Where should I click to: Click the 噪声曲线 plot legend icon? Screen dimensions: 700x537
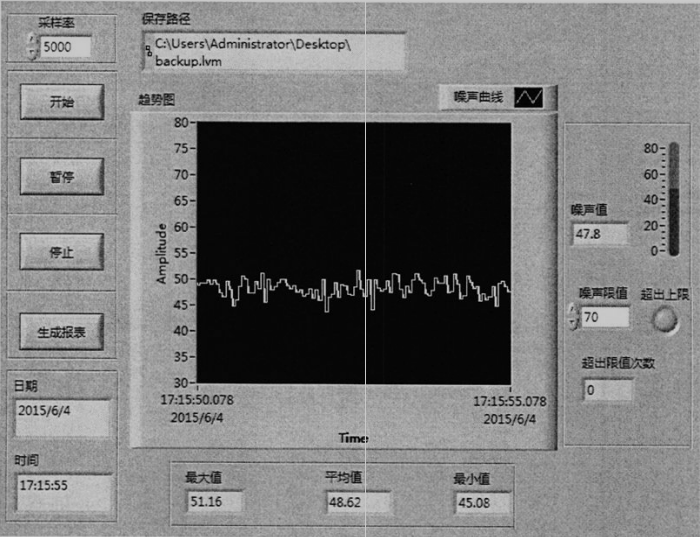click(529, 97)
